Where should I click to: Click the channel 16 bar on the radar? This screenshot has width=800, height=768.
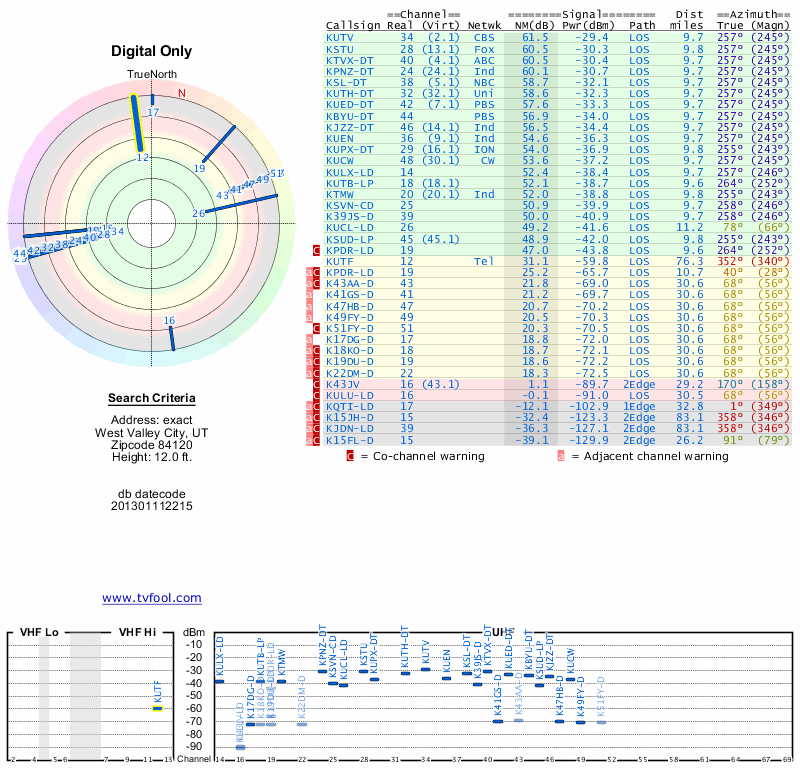172,338
